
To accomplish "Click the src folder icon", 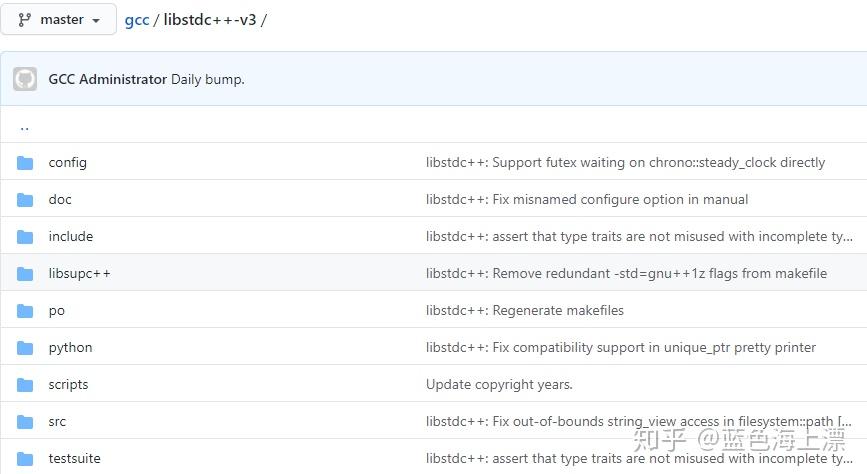I will point(25,421).
